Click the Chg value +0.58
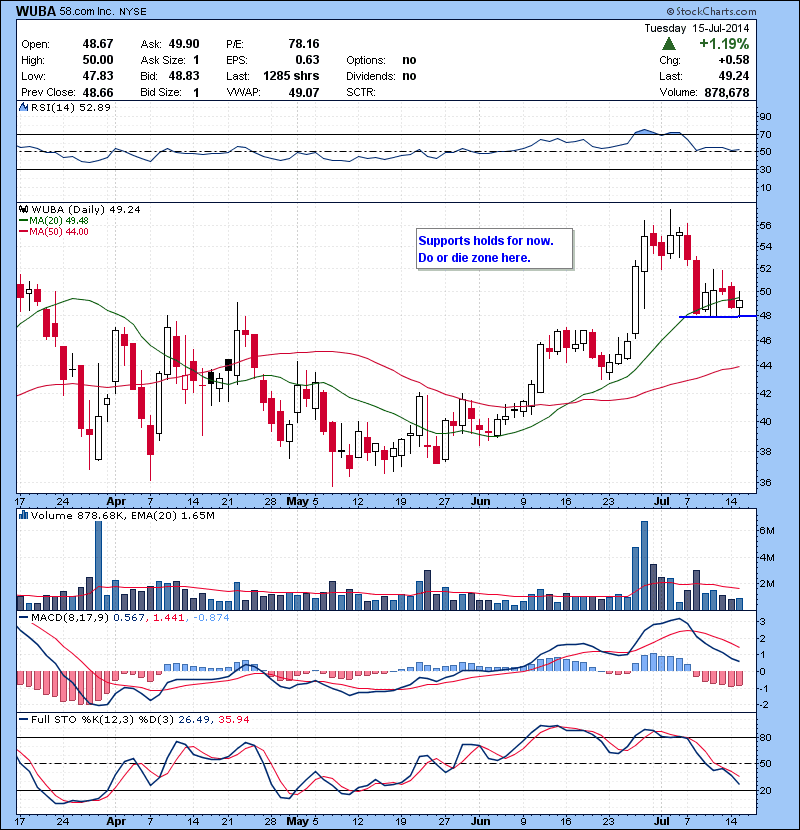 pyautogui.click(x=734, y=60)
